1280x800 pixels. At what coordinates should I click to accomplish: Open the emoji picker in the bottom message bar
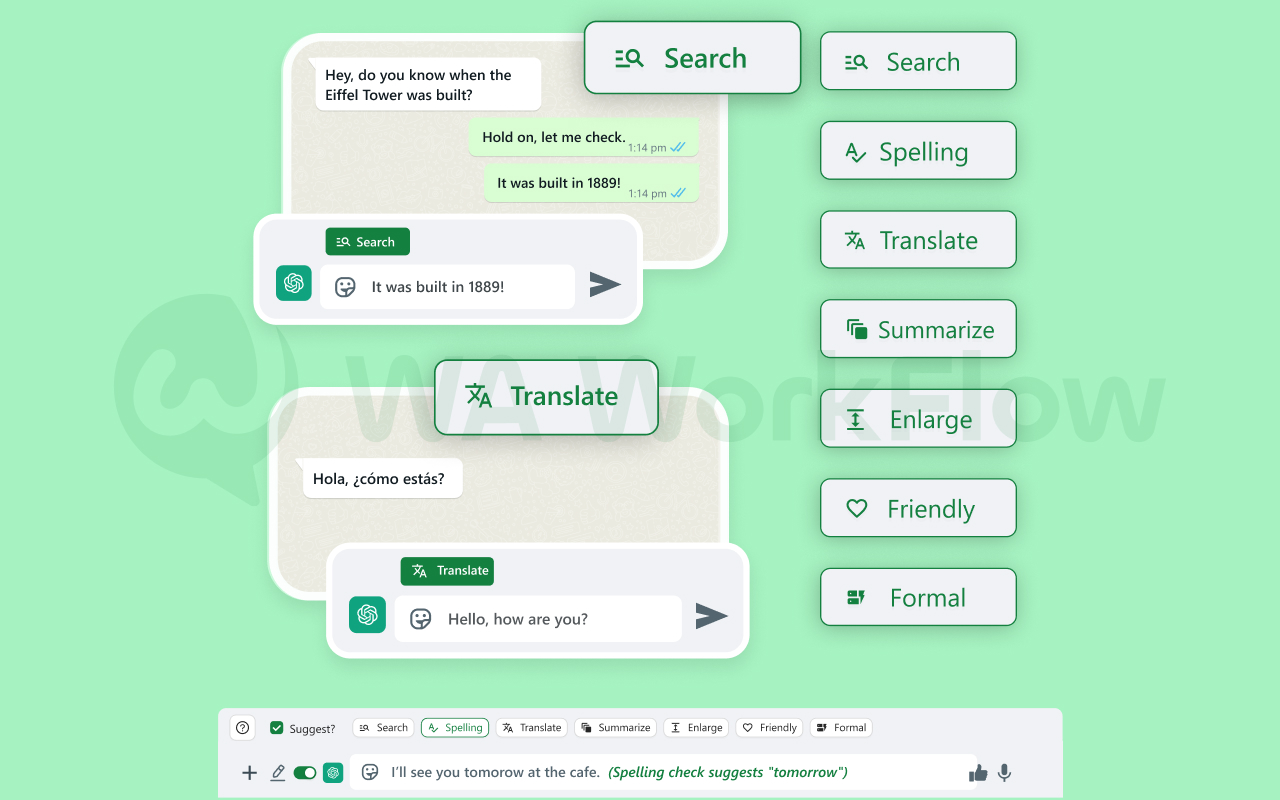coord(370,772)
